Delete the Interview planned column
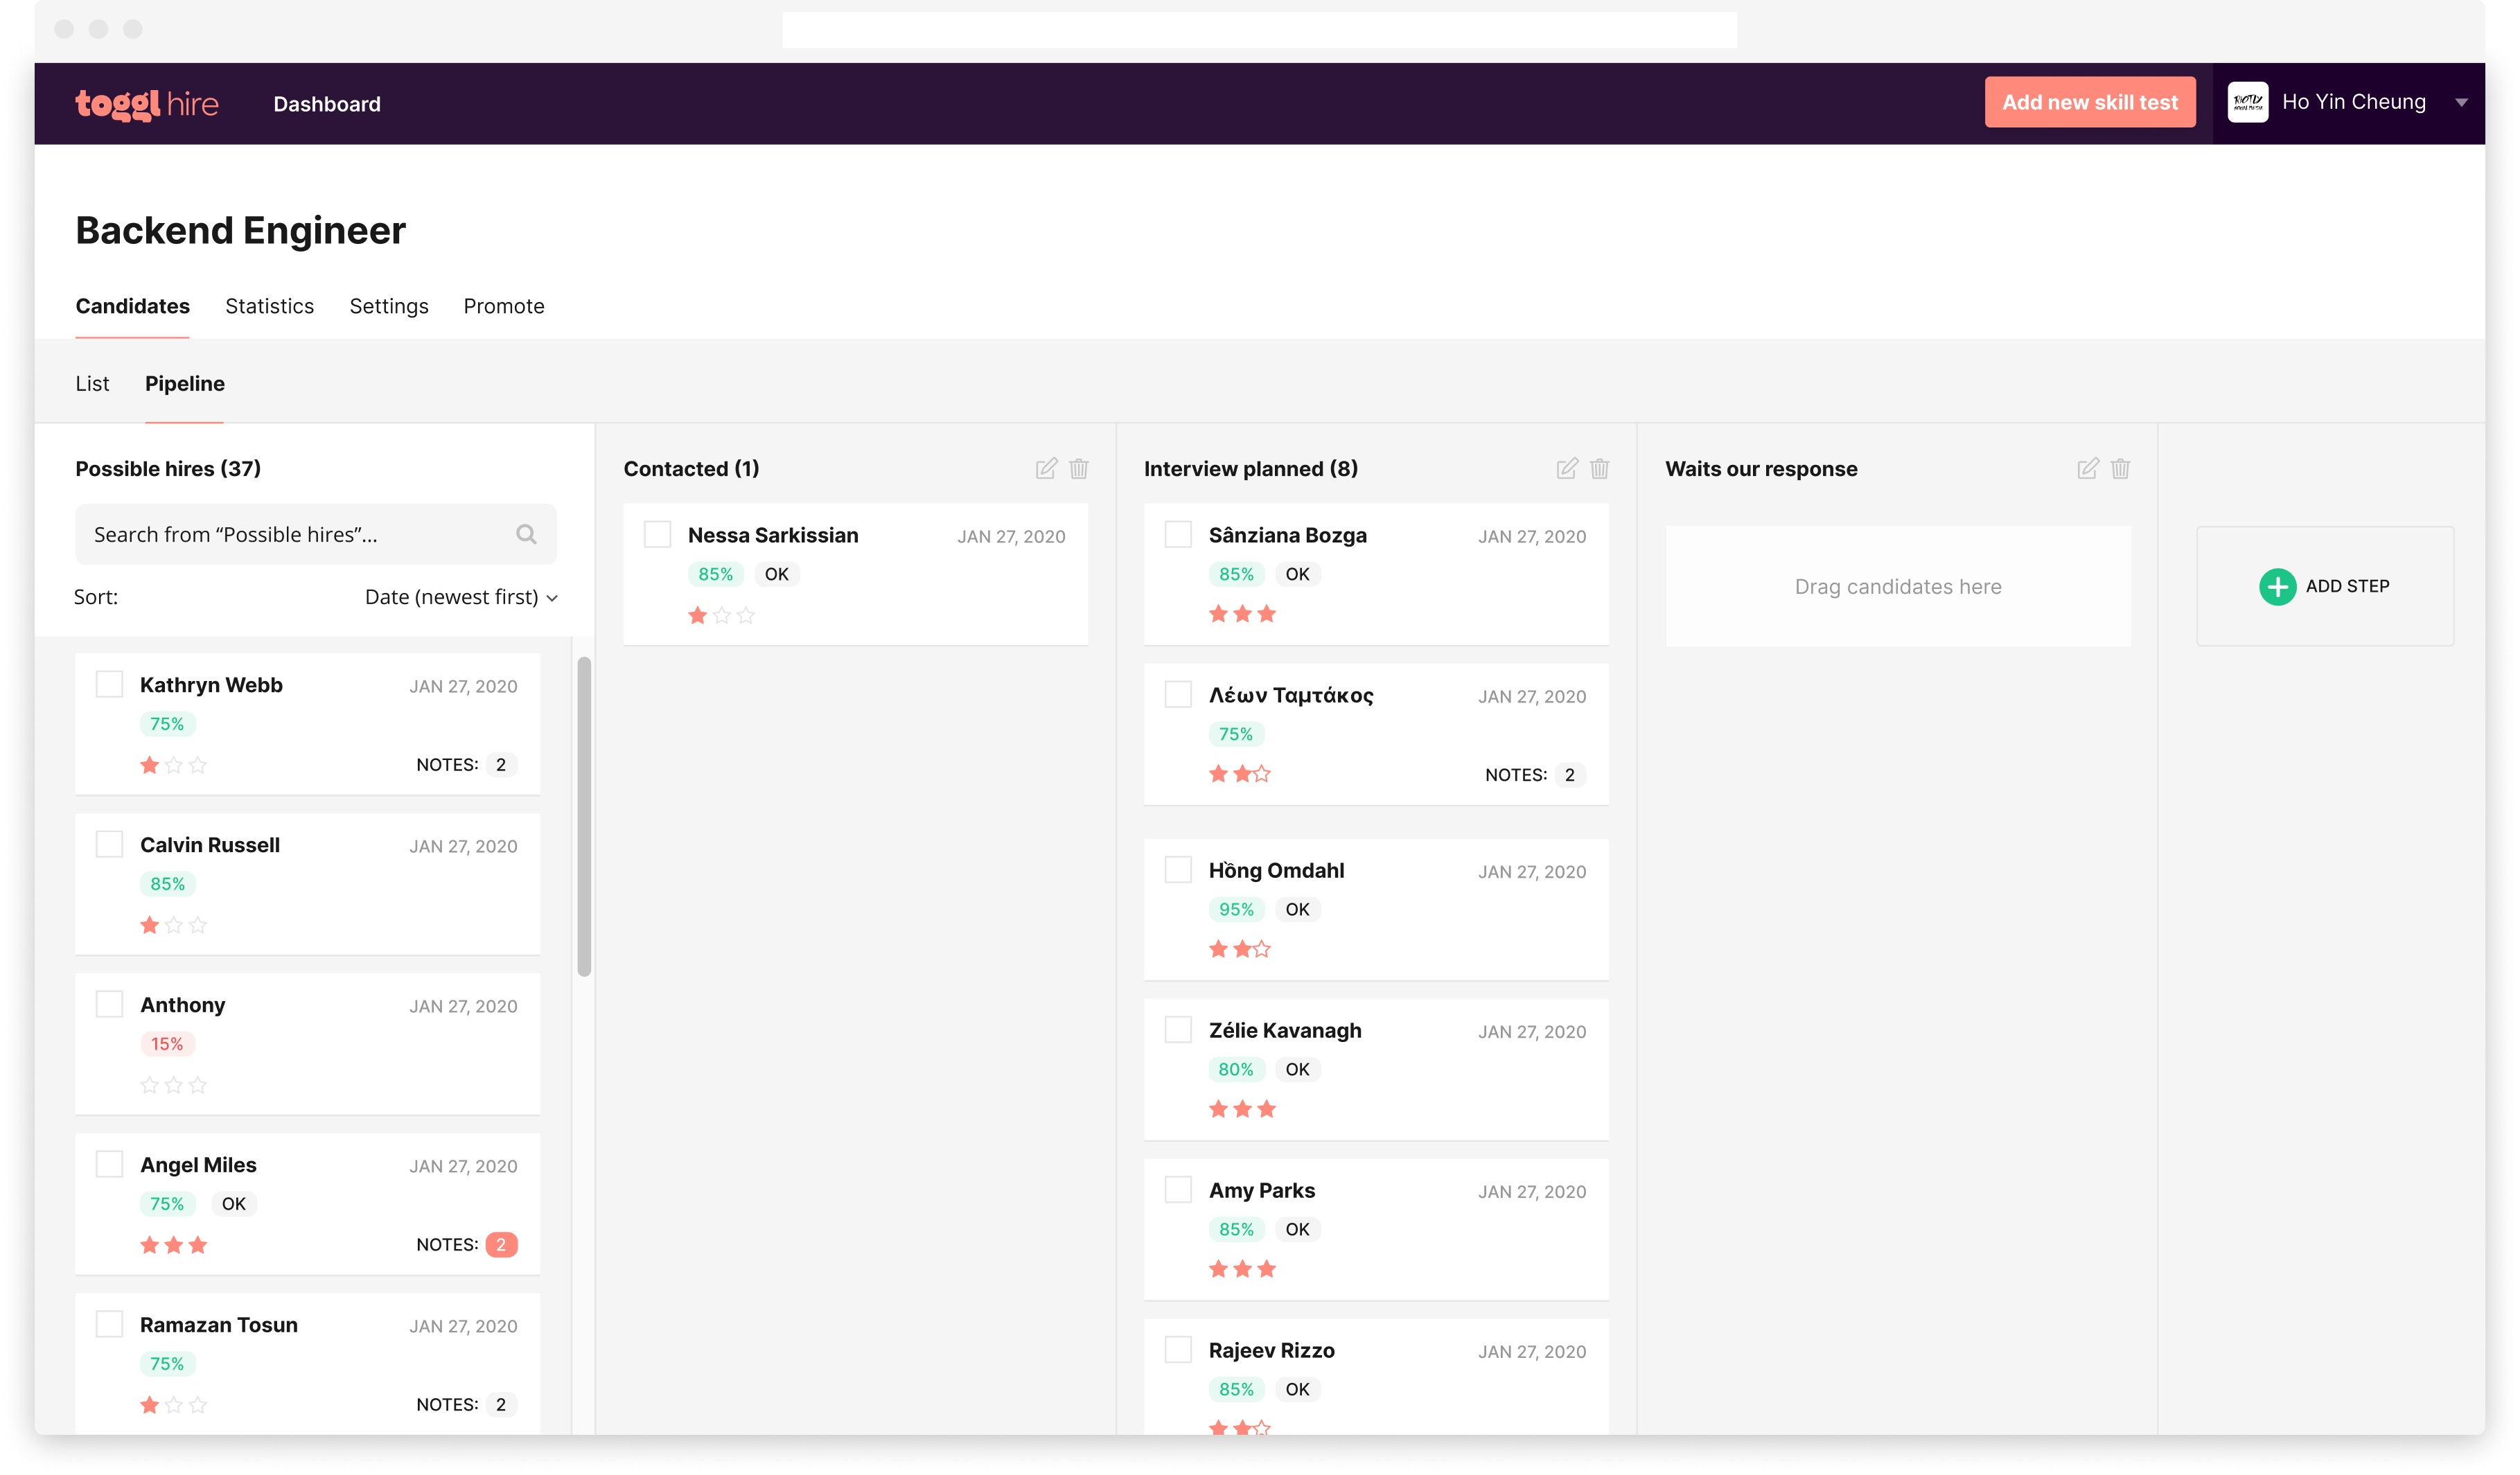This screenshot has width=2520, height=1475. coord(1600,468)
